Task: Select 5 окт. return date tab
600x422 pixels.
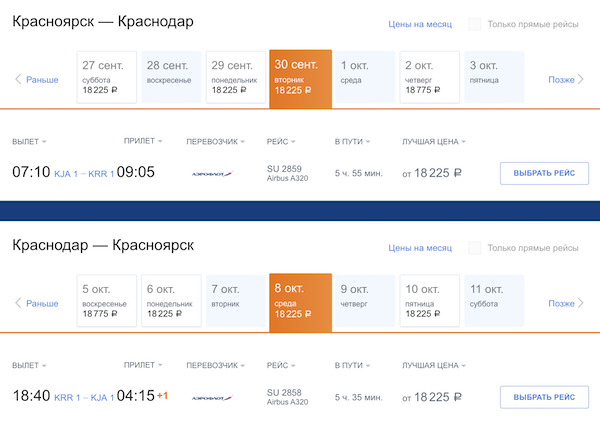Action: coord(108,302)
